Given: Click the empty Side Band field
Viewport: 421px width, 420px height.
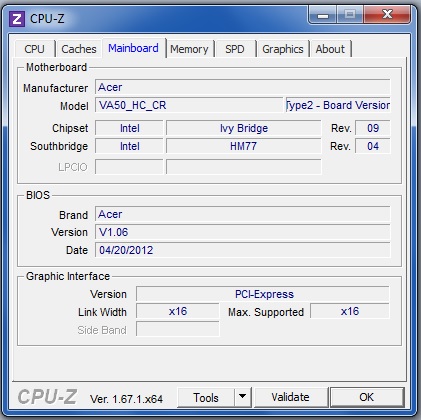Looking at the screenshot, I should click(x=178, y=329).
